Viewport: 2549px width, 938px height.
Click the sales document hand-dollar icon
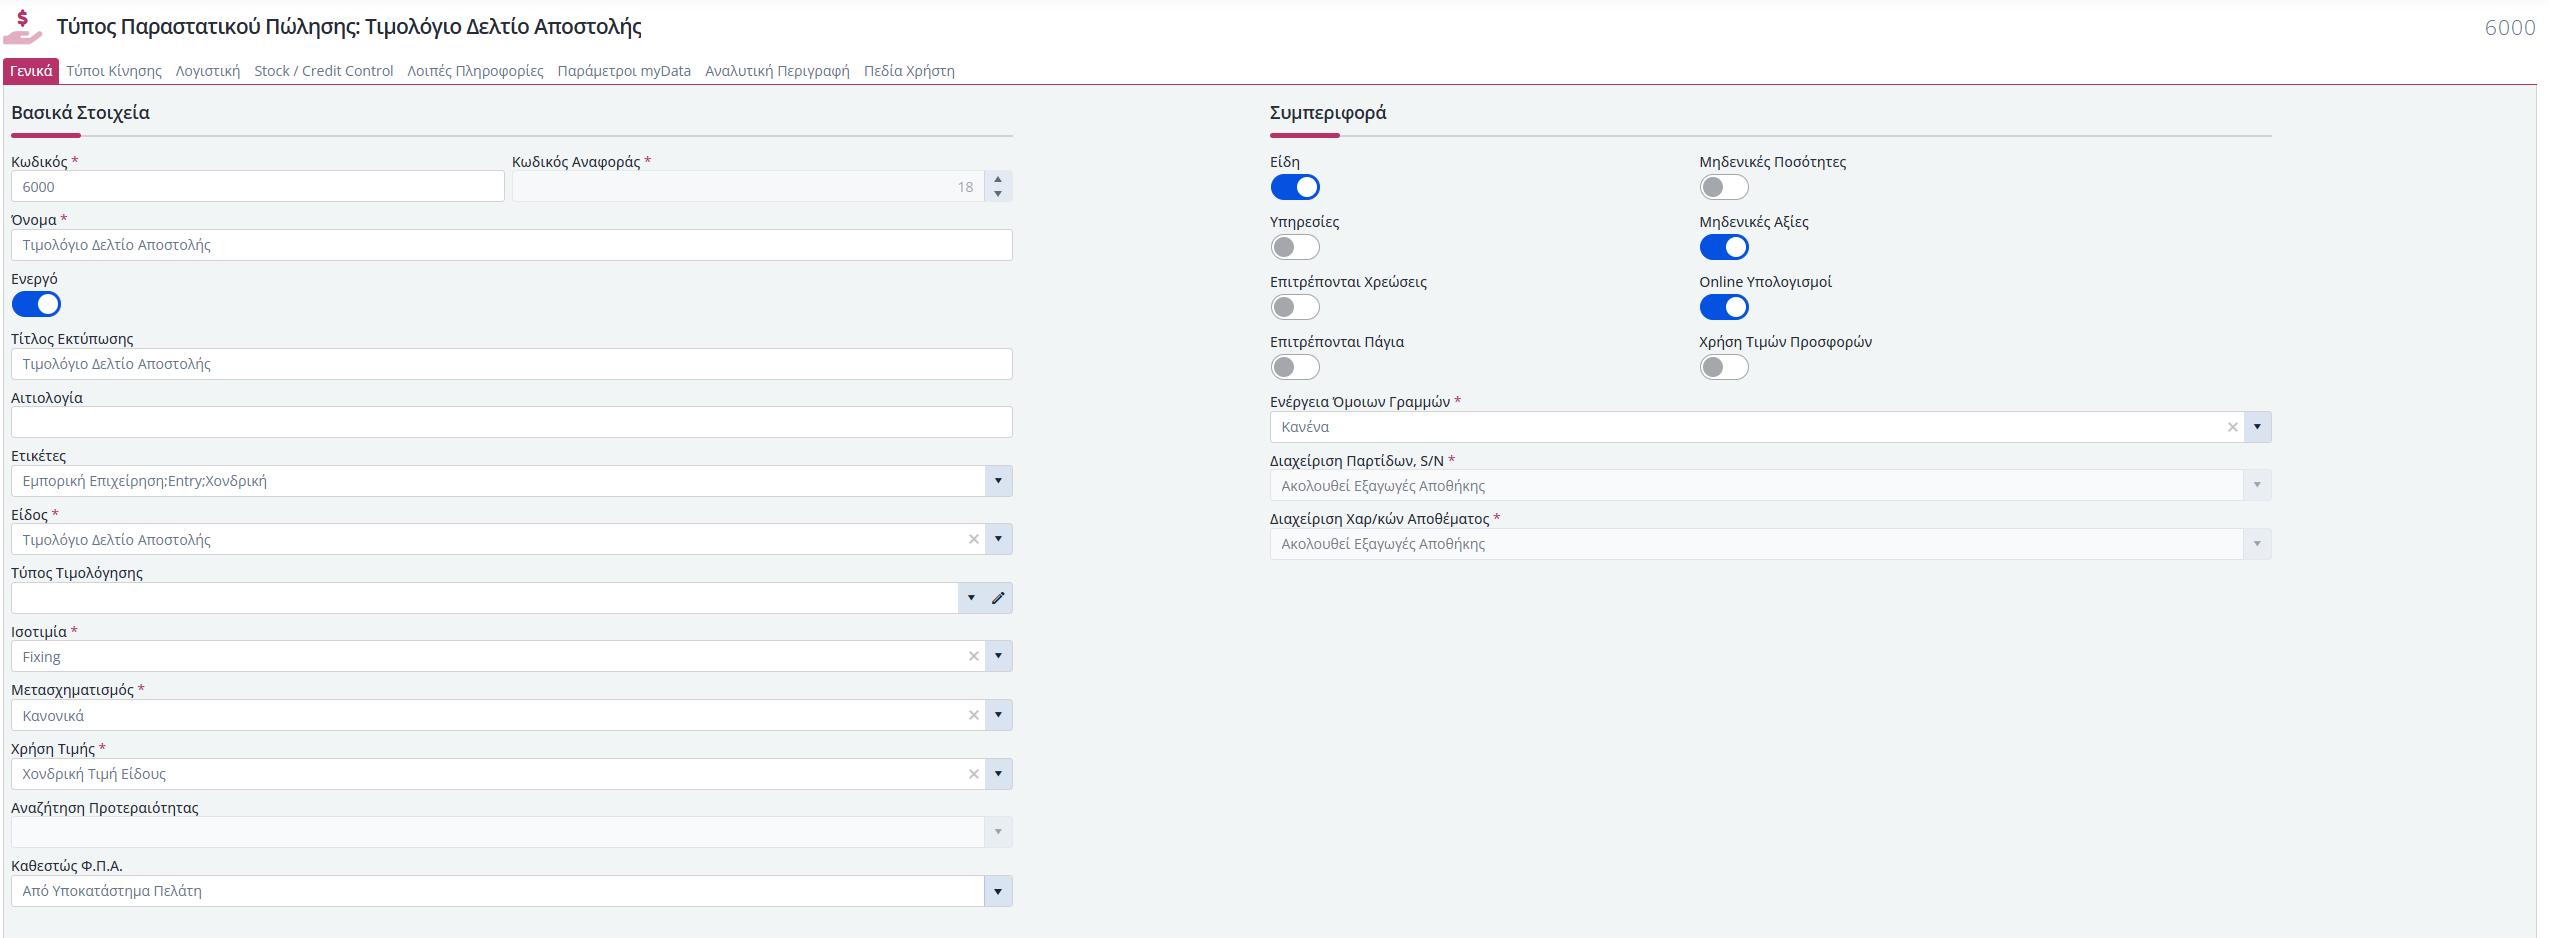(22, 27)
